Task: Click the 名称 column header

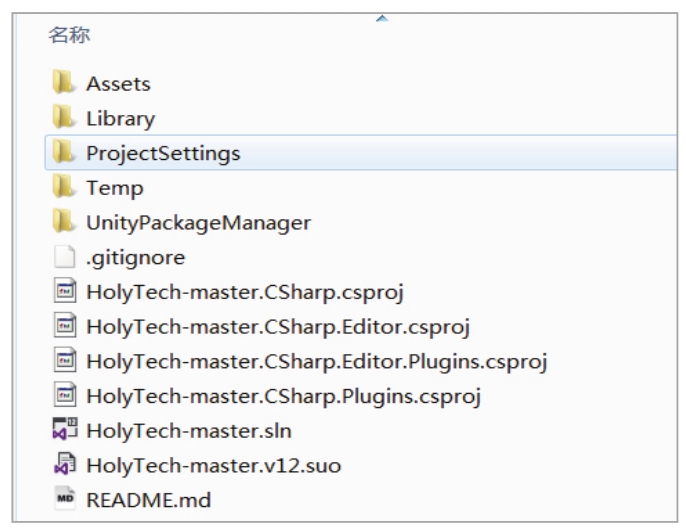Action: point(69,35)
